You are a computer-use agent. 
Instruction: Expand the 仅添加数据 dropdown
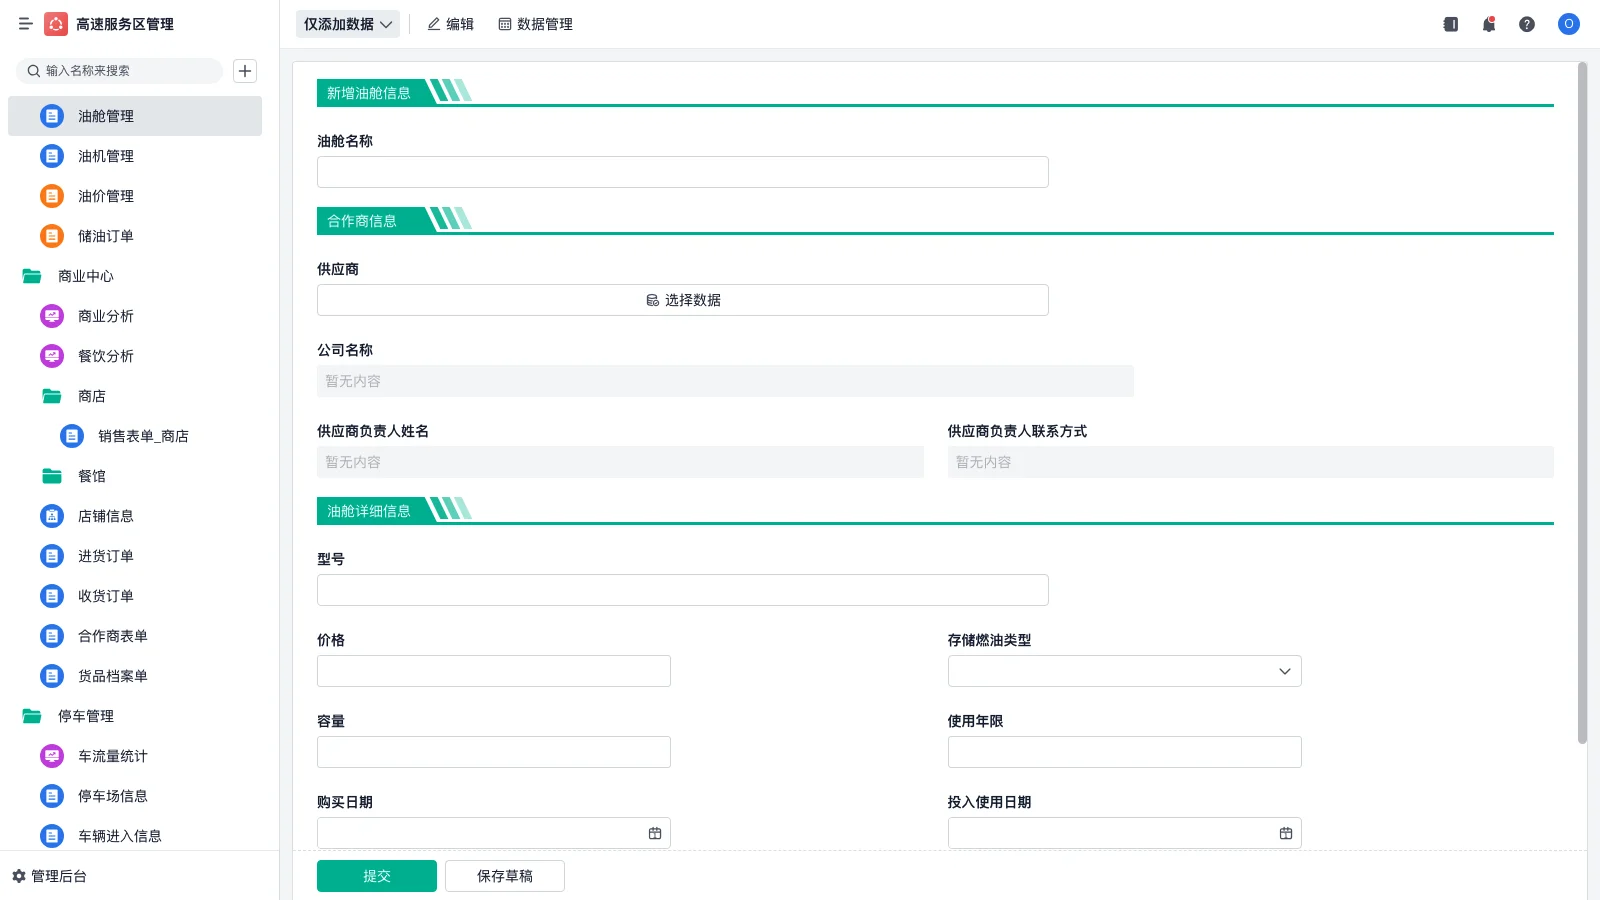tap(348, 24)
